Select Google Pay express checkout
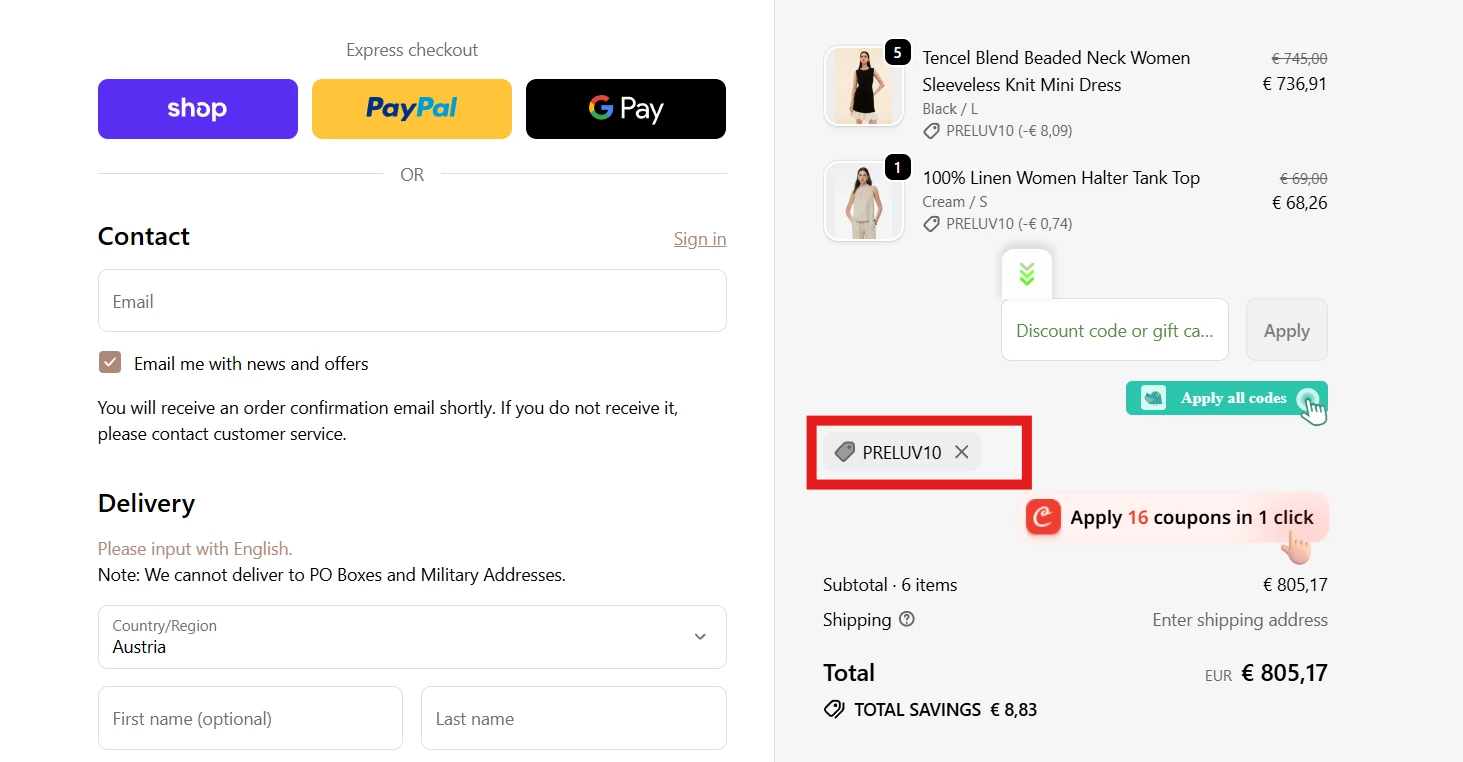This screenshot has width=1463, height=762. point(626,109)
